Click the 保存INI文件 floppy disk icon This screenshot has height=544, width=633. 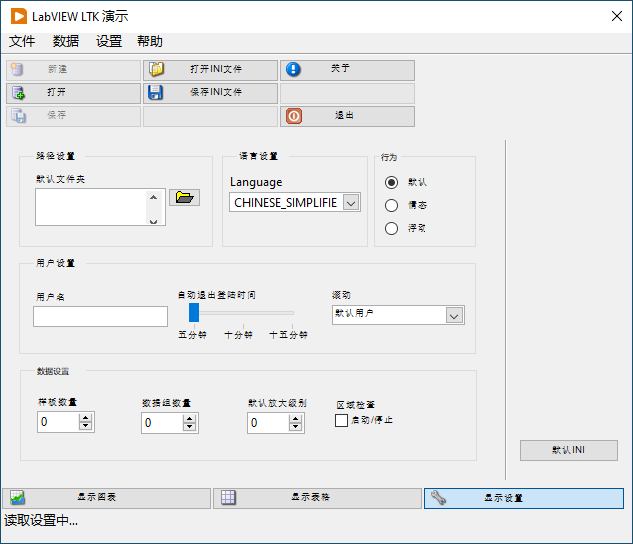pos(155,92)
